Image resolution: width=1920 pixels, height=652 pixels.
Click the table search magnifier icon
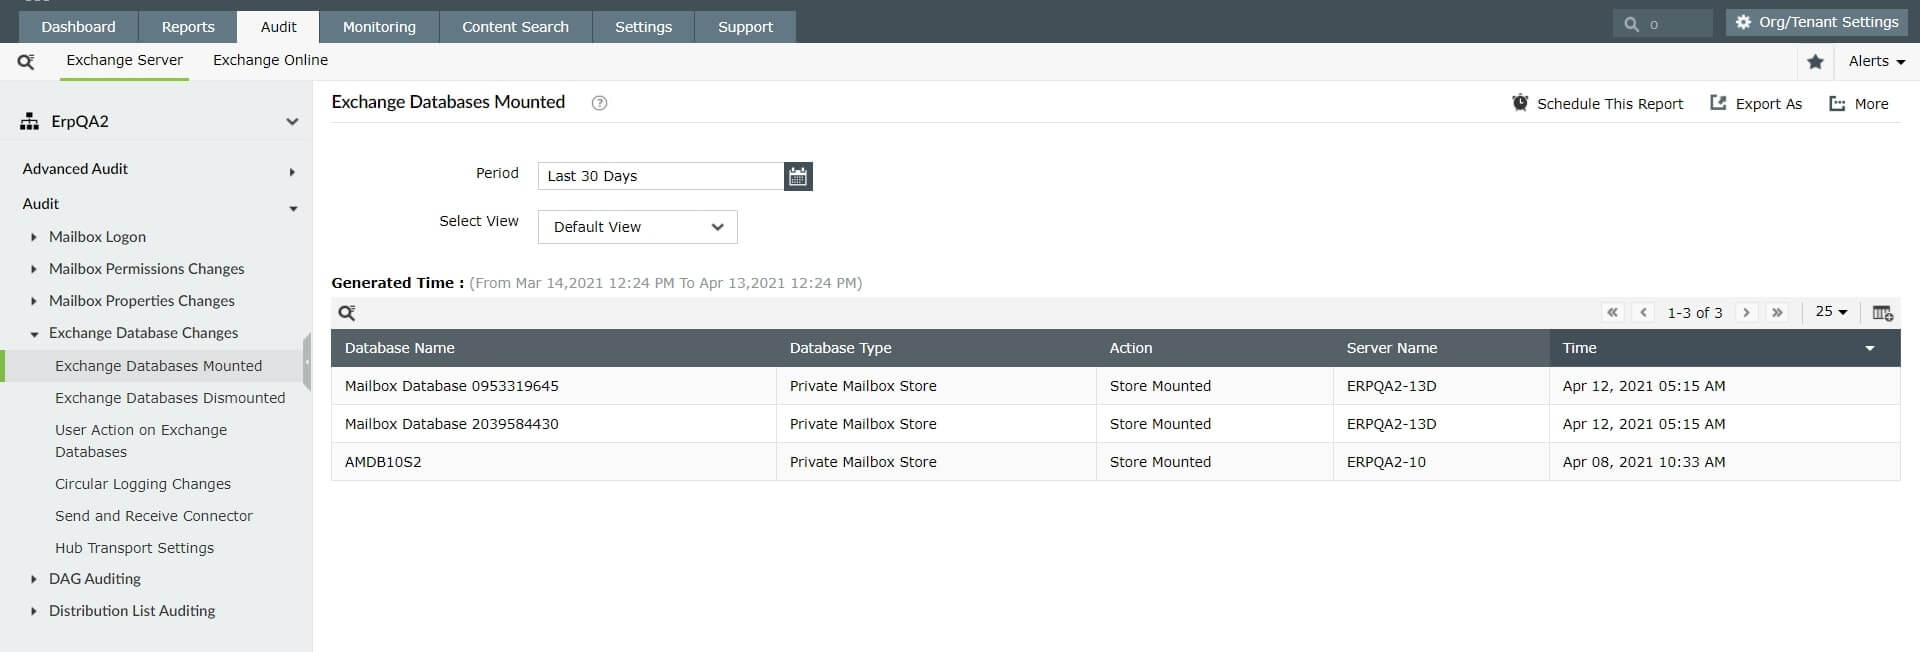347,313
